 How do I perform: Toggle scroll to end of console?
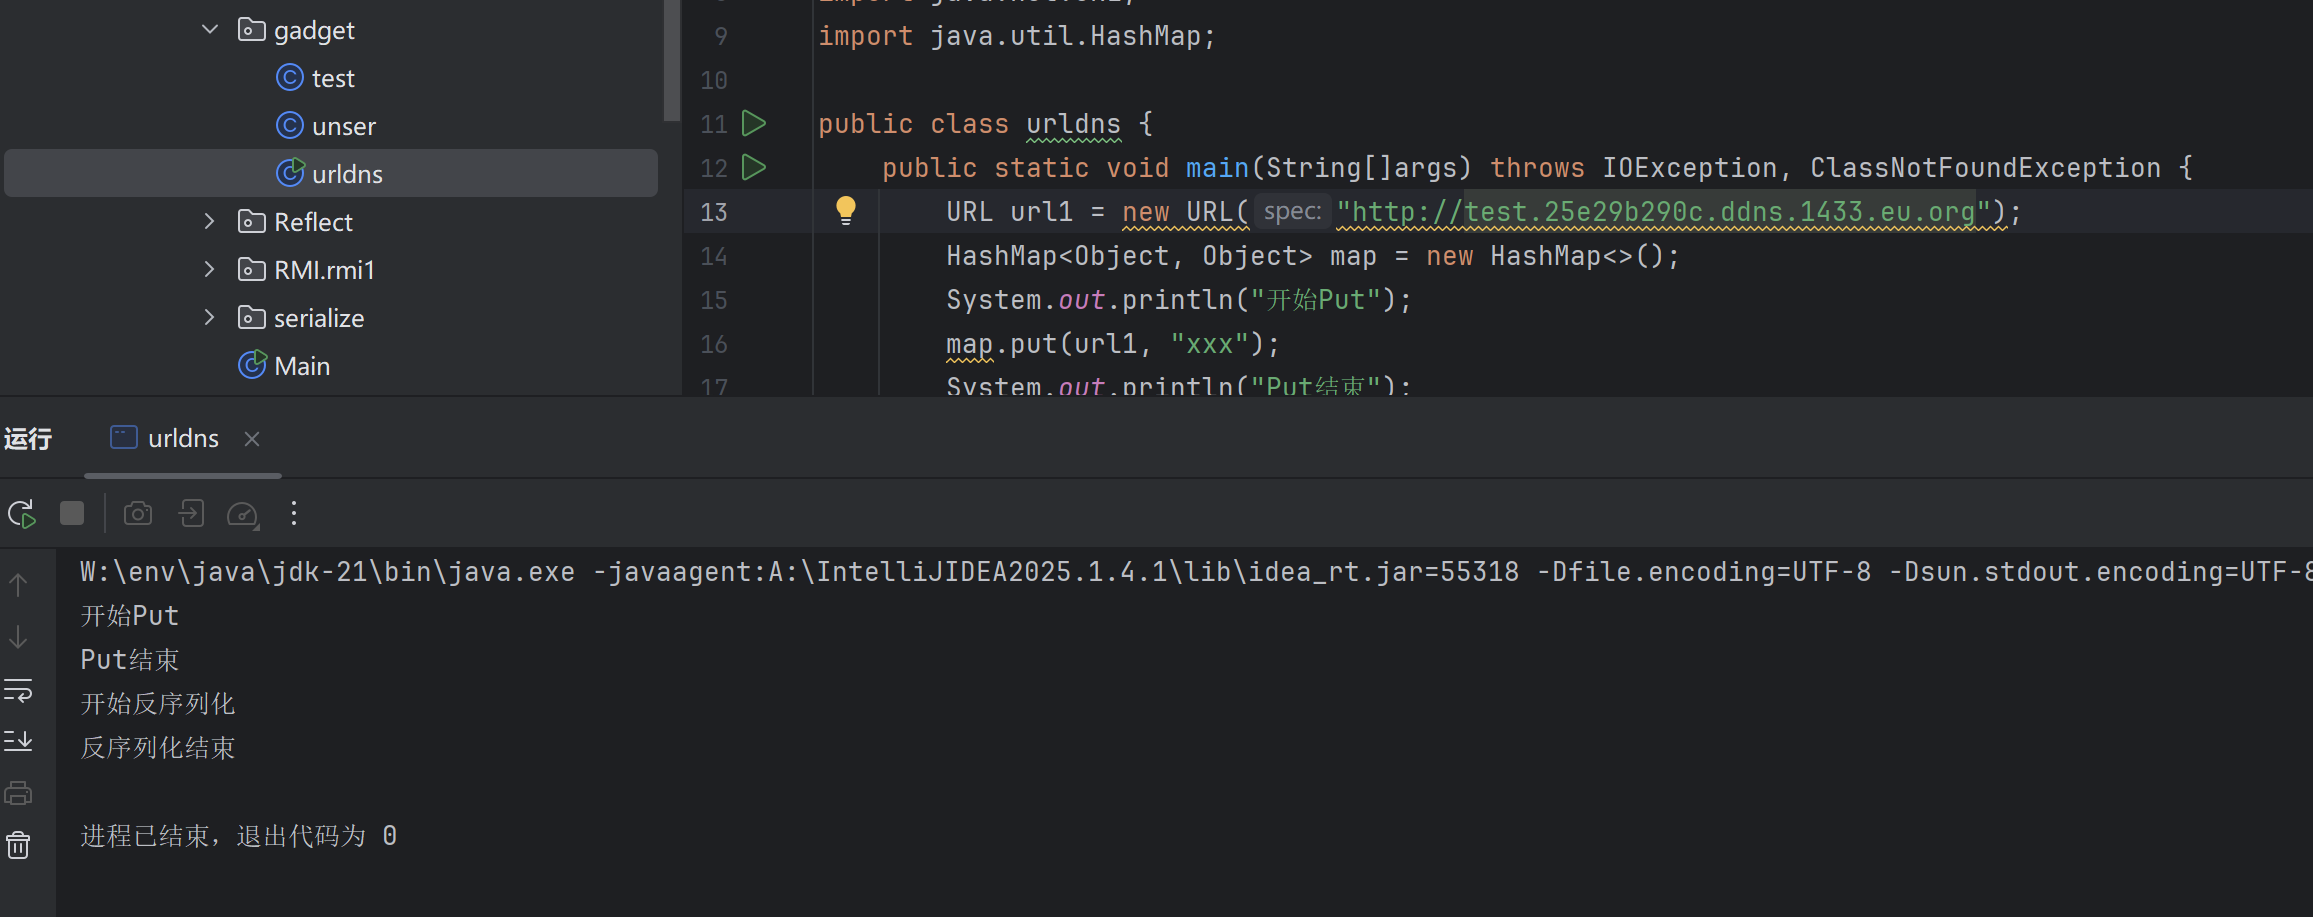coord(18,741)
